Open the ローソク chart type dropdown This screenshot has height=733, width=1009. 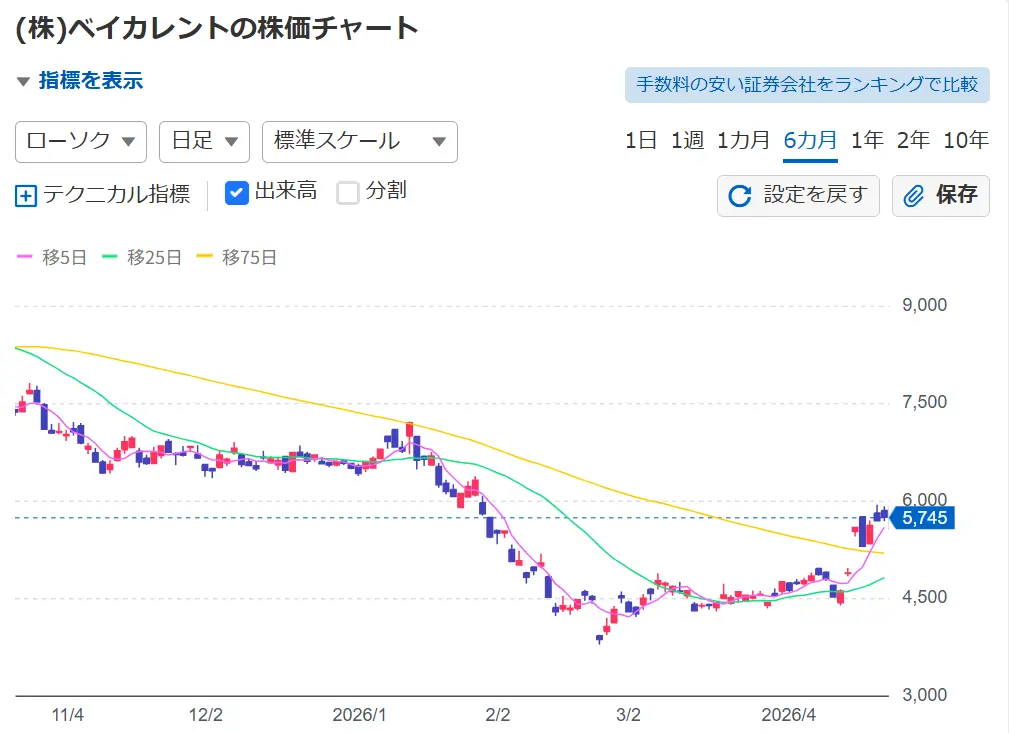tap(81, 141)
